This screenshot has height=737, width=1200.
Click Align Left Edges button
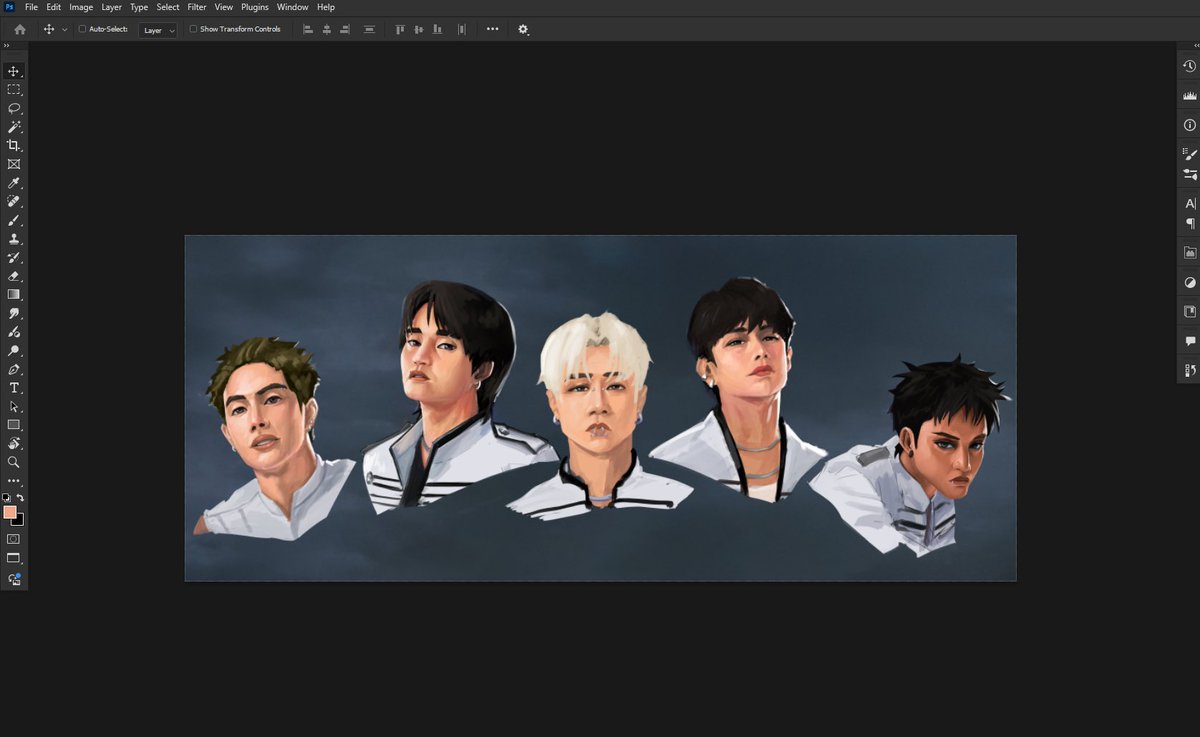click(308, 30)
